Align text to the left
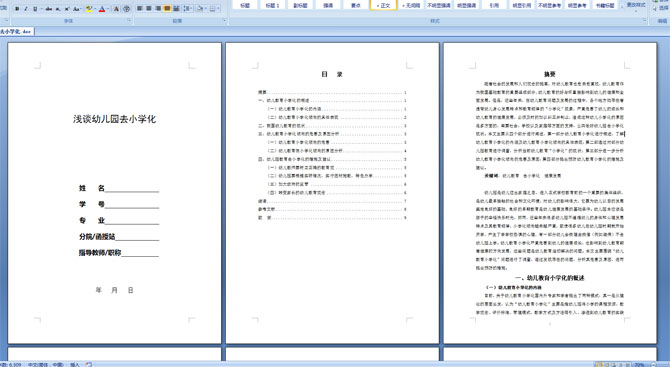Screen dimensions: 670x367 pos(139,9)
